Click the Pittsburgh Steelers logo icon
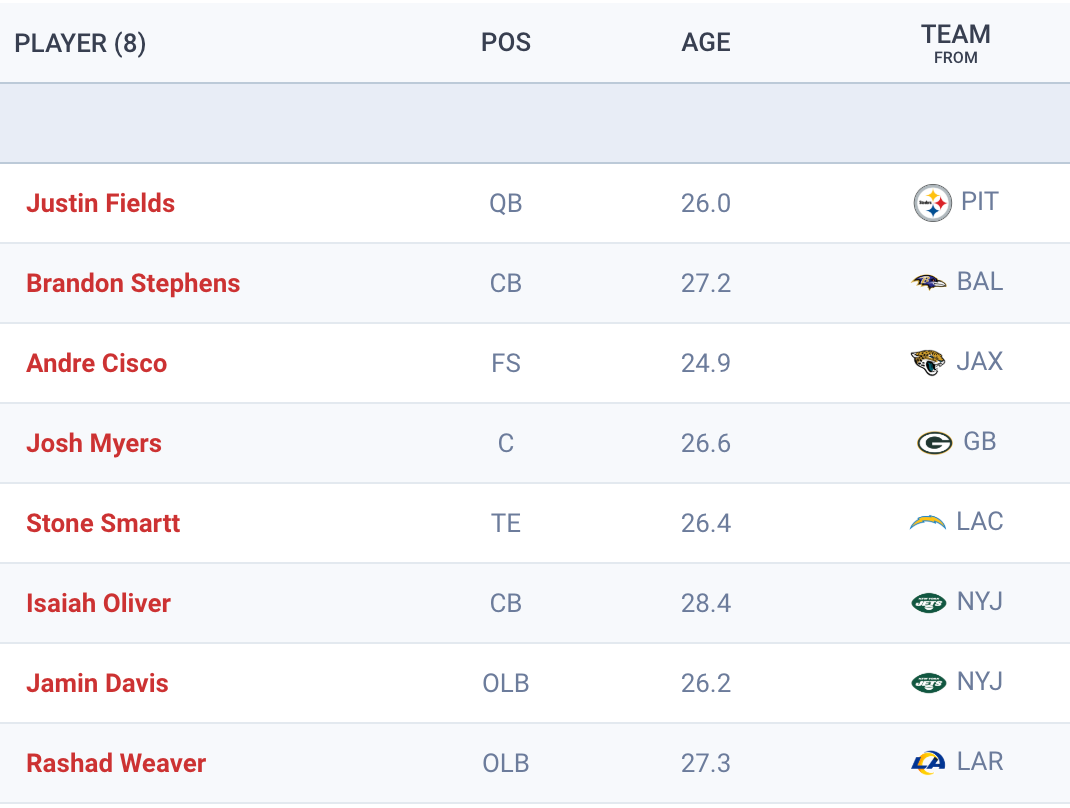Viewport: 1070px width, 808px height. pyautogui.click(x=932, y=203)
